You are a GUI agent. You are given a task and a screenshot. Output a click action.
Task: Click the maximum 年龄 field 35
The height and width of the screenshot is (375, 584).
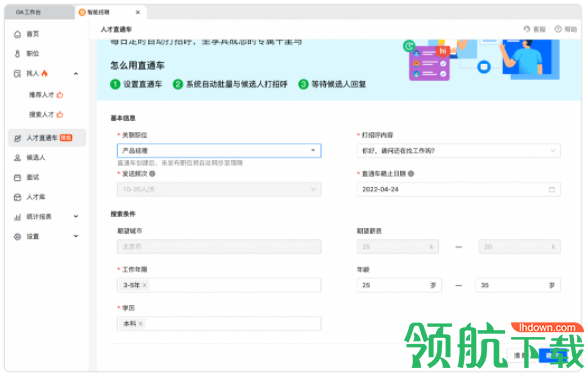[518, 285]
